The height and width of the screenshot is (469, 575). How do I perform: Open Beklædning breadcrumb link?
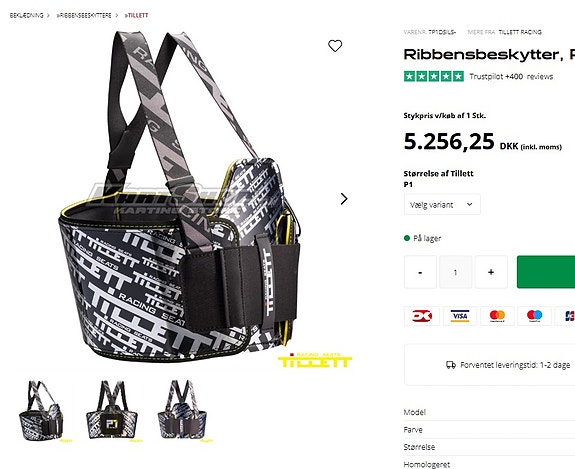click(x=26, y=15)
